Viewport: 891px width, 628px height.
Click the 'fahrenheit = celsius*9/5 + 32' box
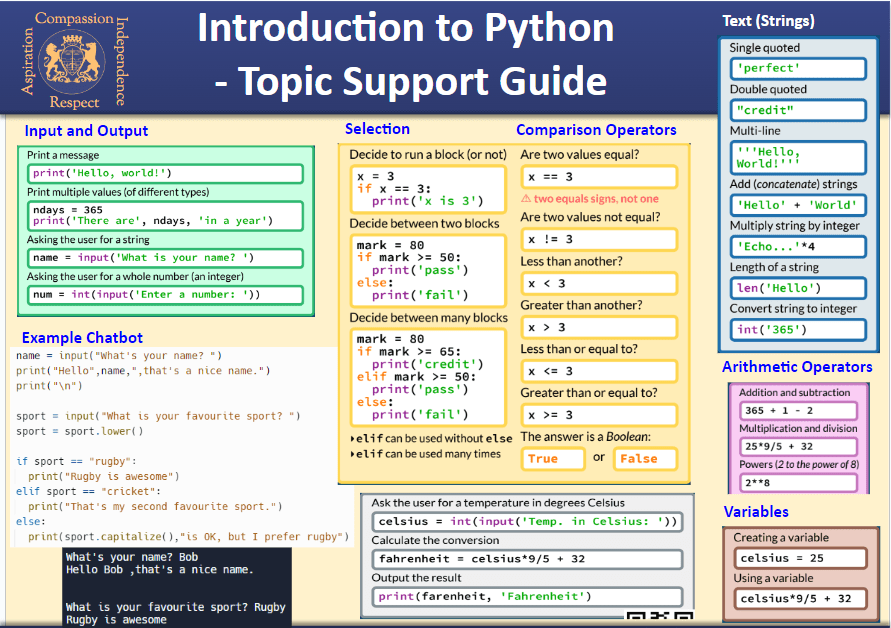pos(527,559)
